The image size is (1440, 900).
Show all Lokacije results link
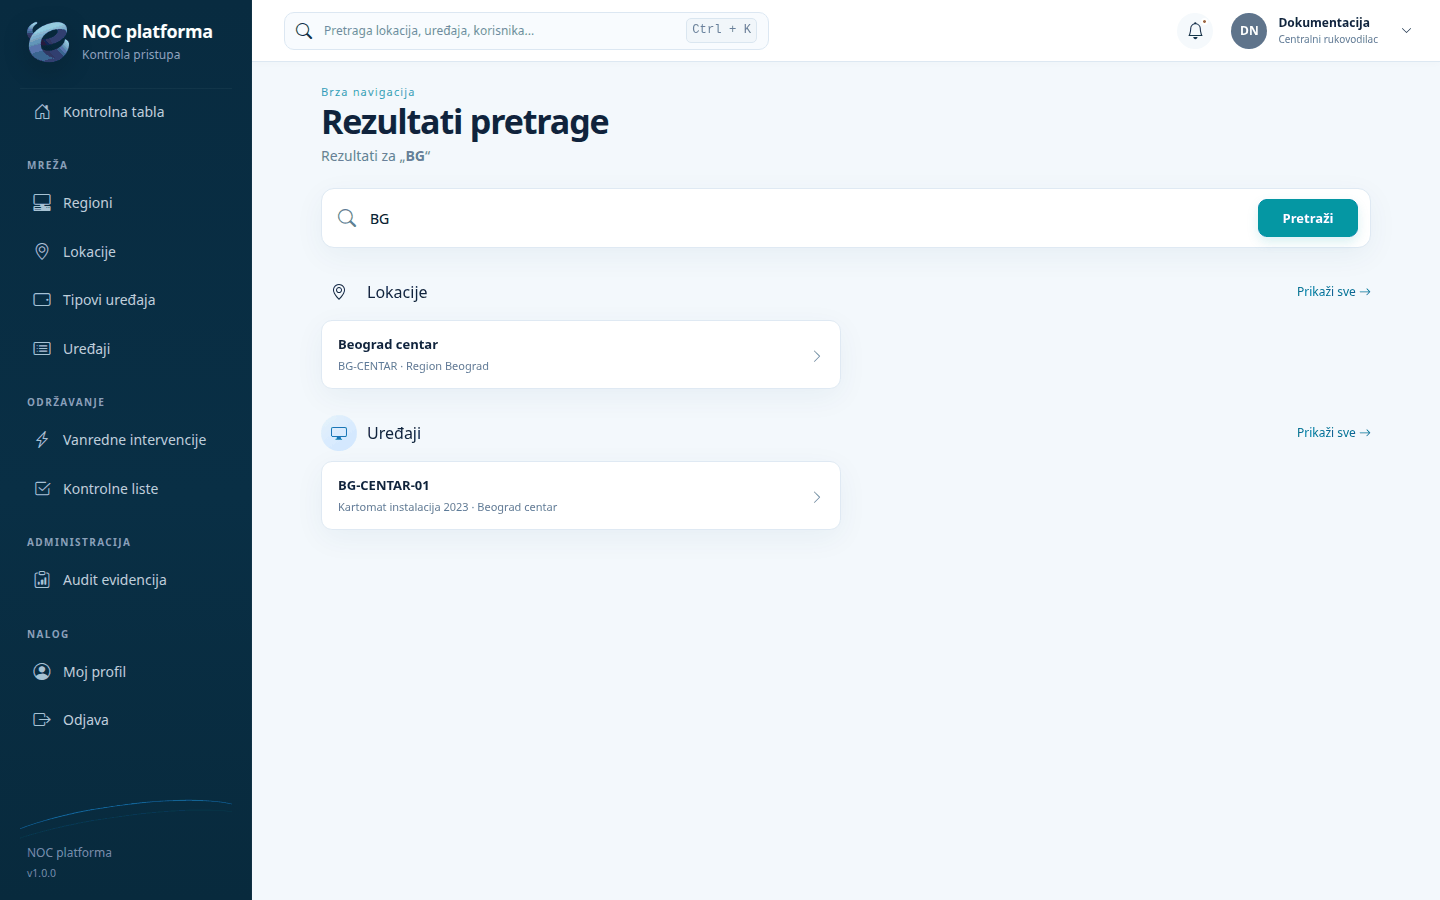1333,292
